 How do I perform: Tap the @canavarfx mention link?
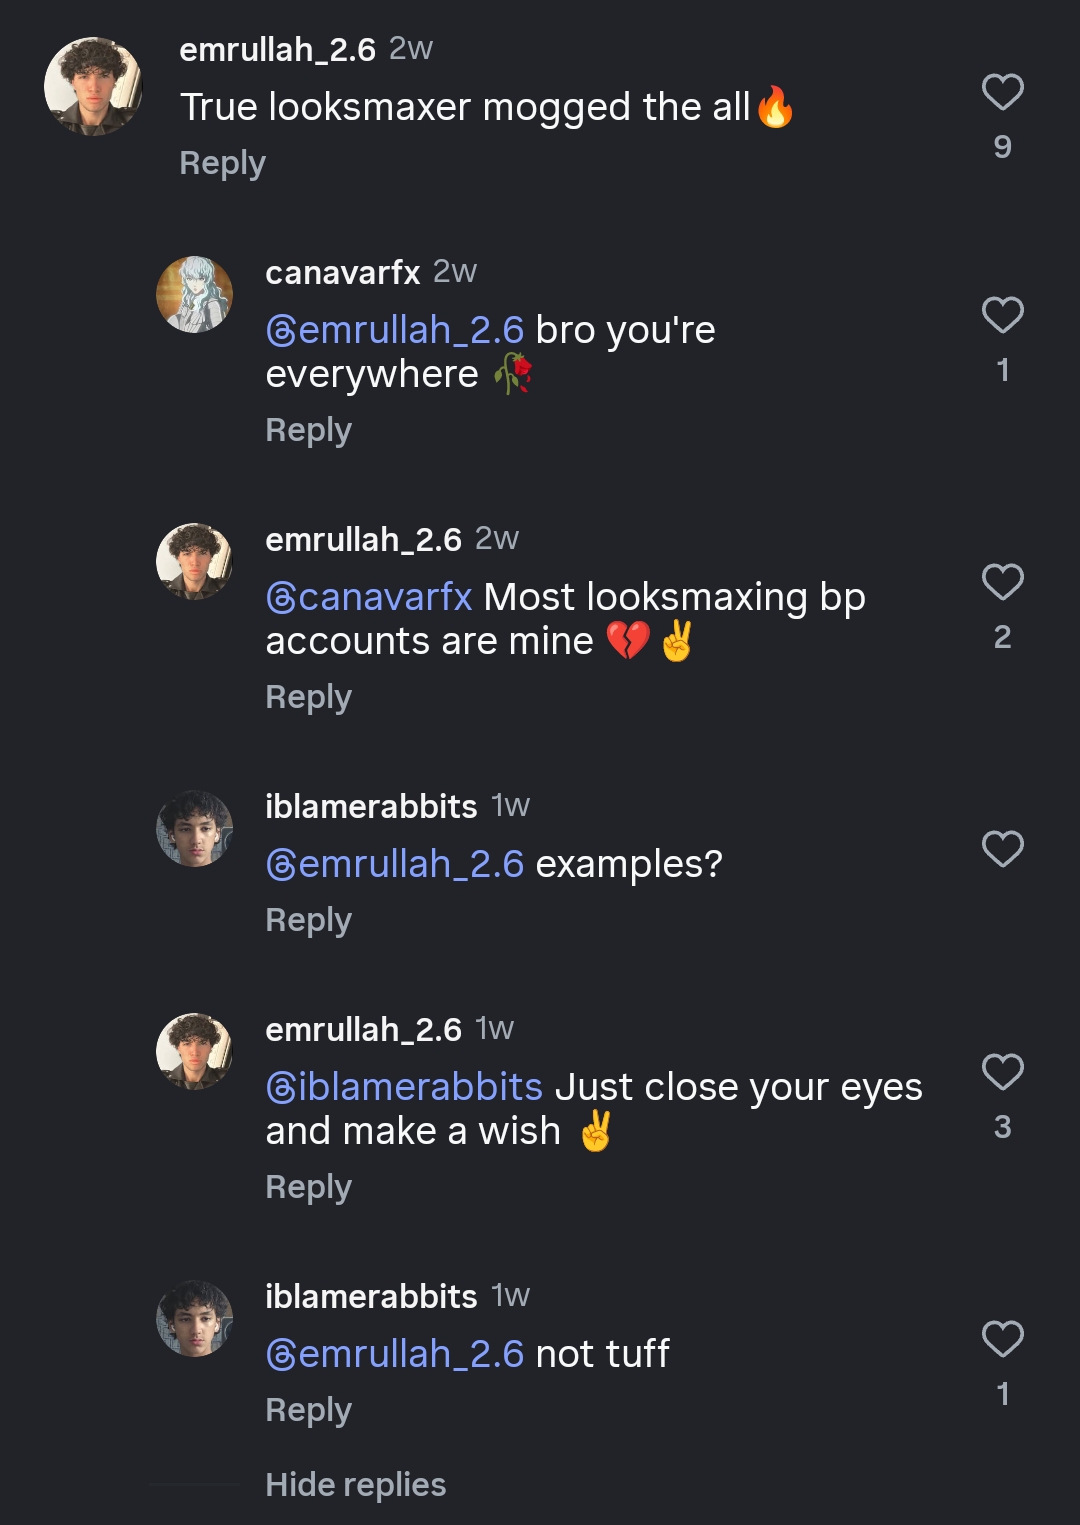pyautogui.click(x=369, y=597)
